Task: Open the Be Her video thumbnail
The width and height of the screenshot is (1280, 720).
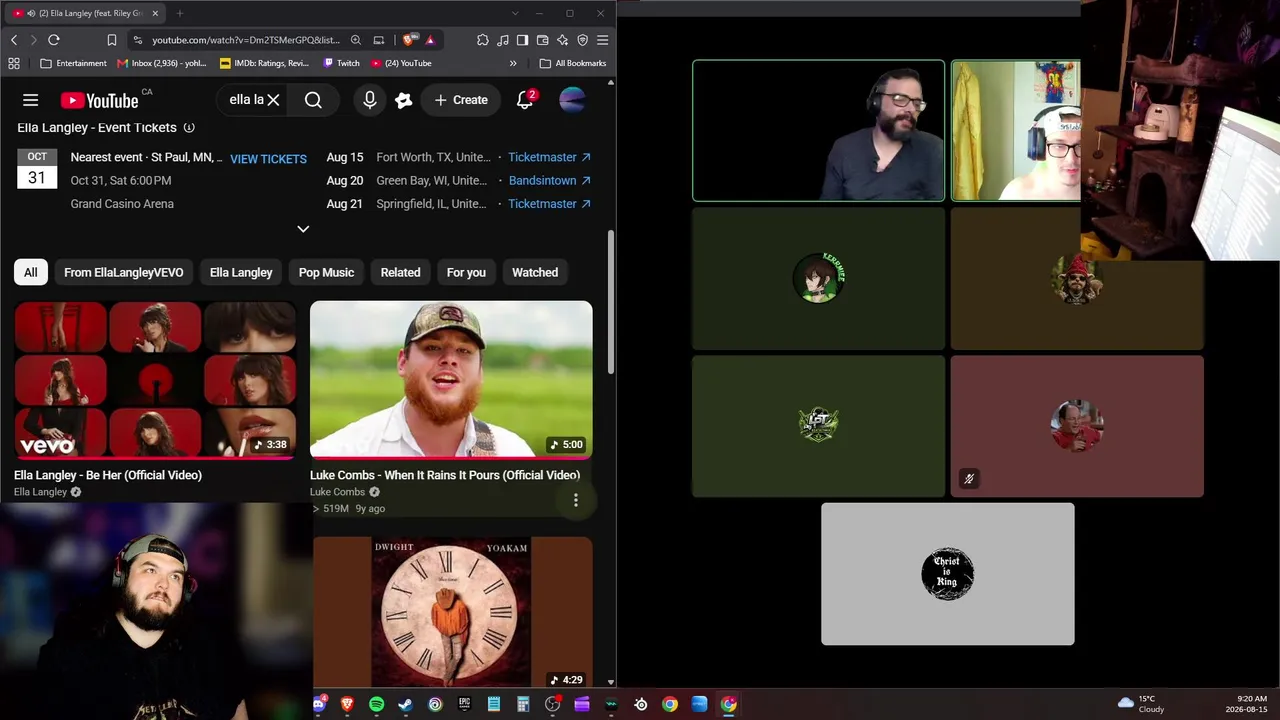Action: [155, 380]
